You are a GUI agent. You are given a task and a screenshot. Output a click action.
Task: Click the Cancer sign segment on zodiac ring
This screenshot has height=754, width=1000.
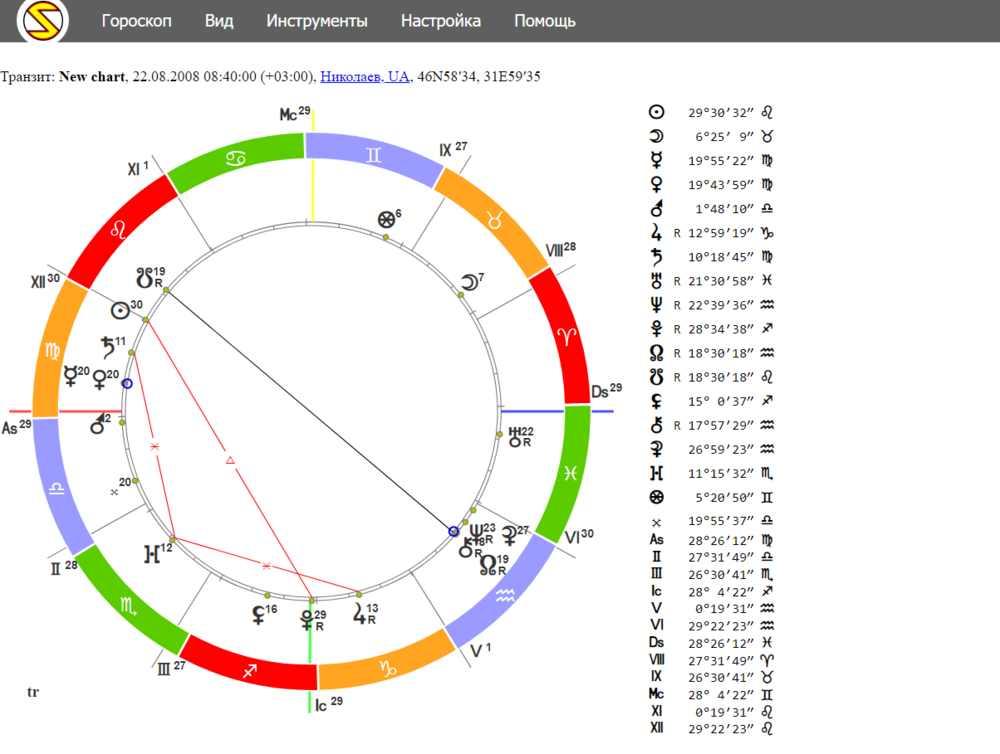coord(235,159)
